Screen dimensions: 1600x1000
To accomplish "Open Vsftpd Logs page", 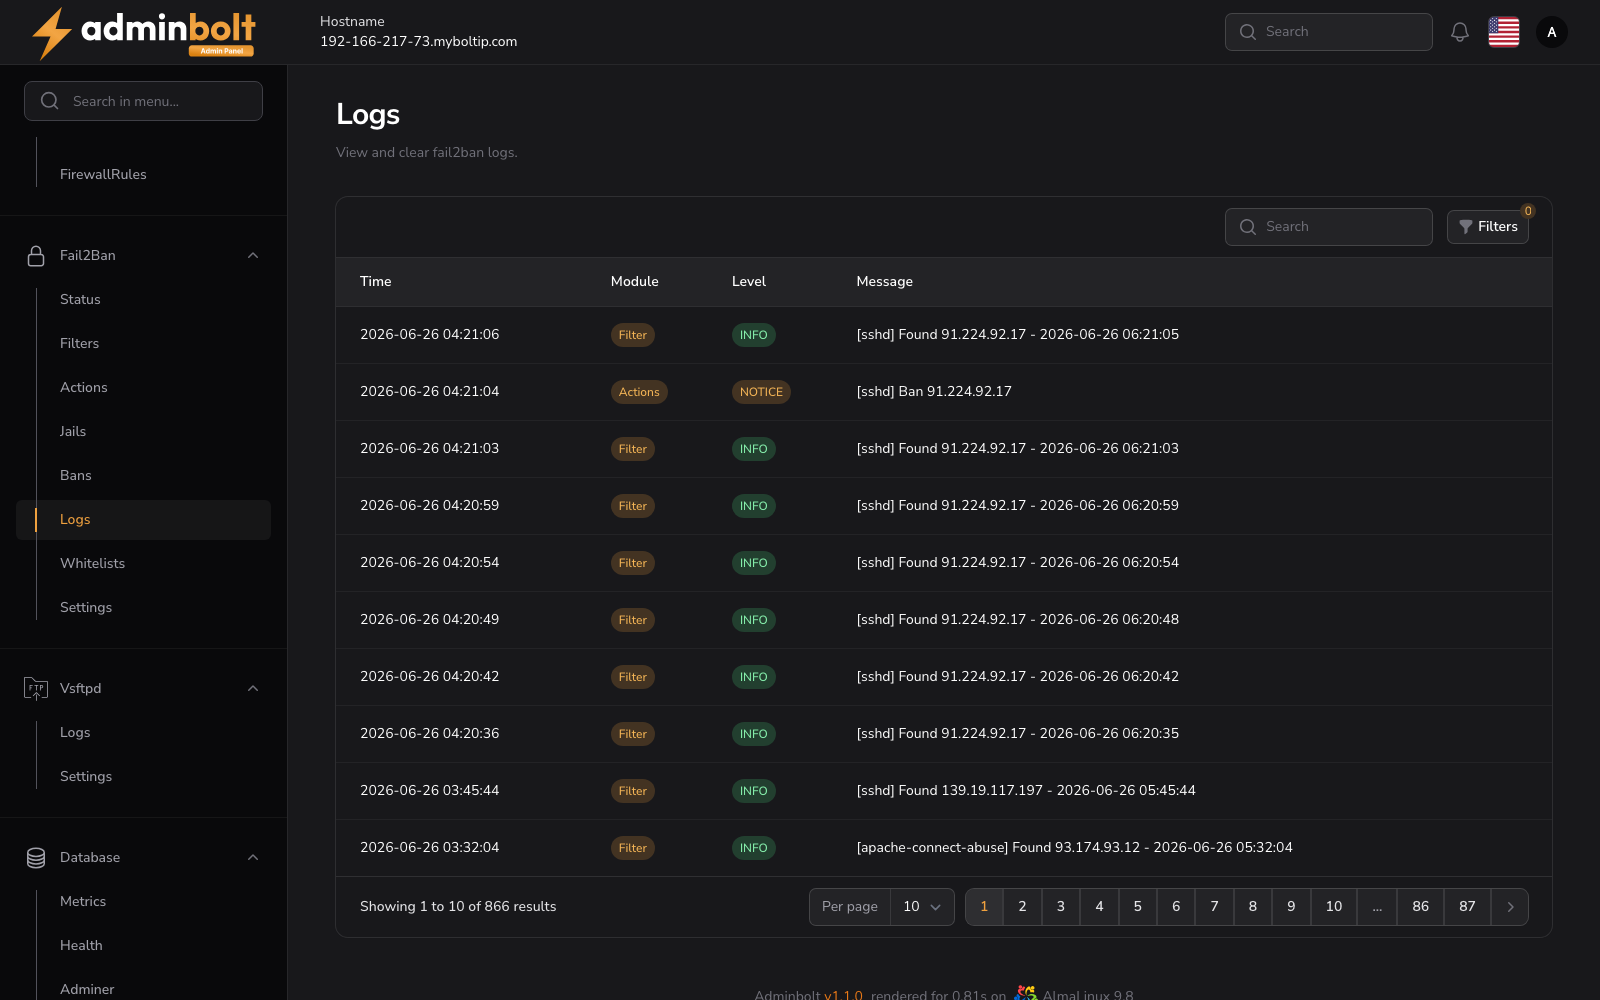I will tap(75, 732).
